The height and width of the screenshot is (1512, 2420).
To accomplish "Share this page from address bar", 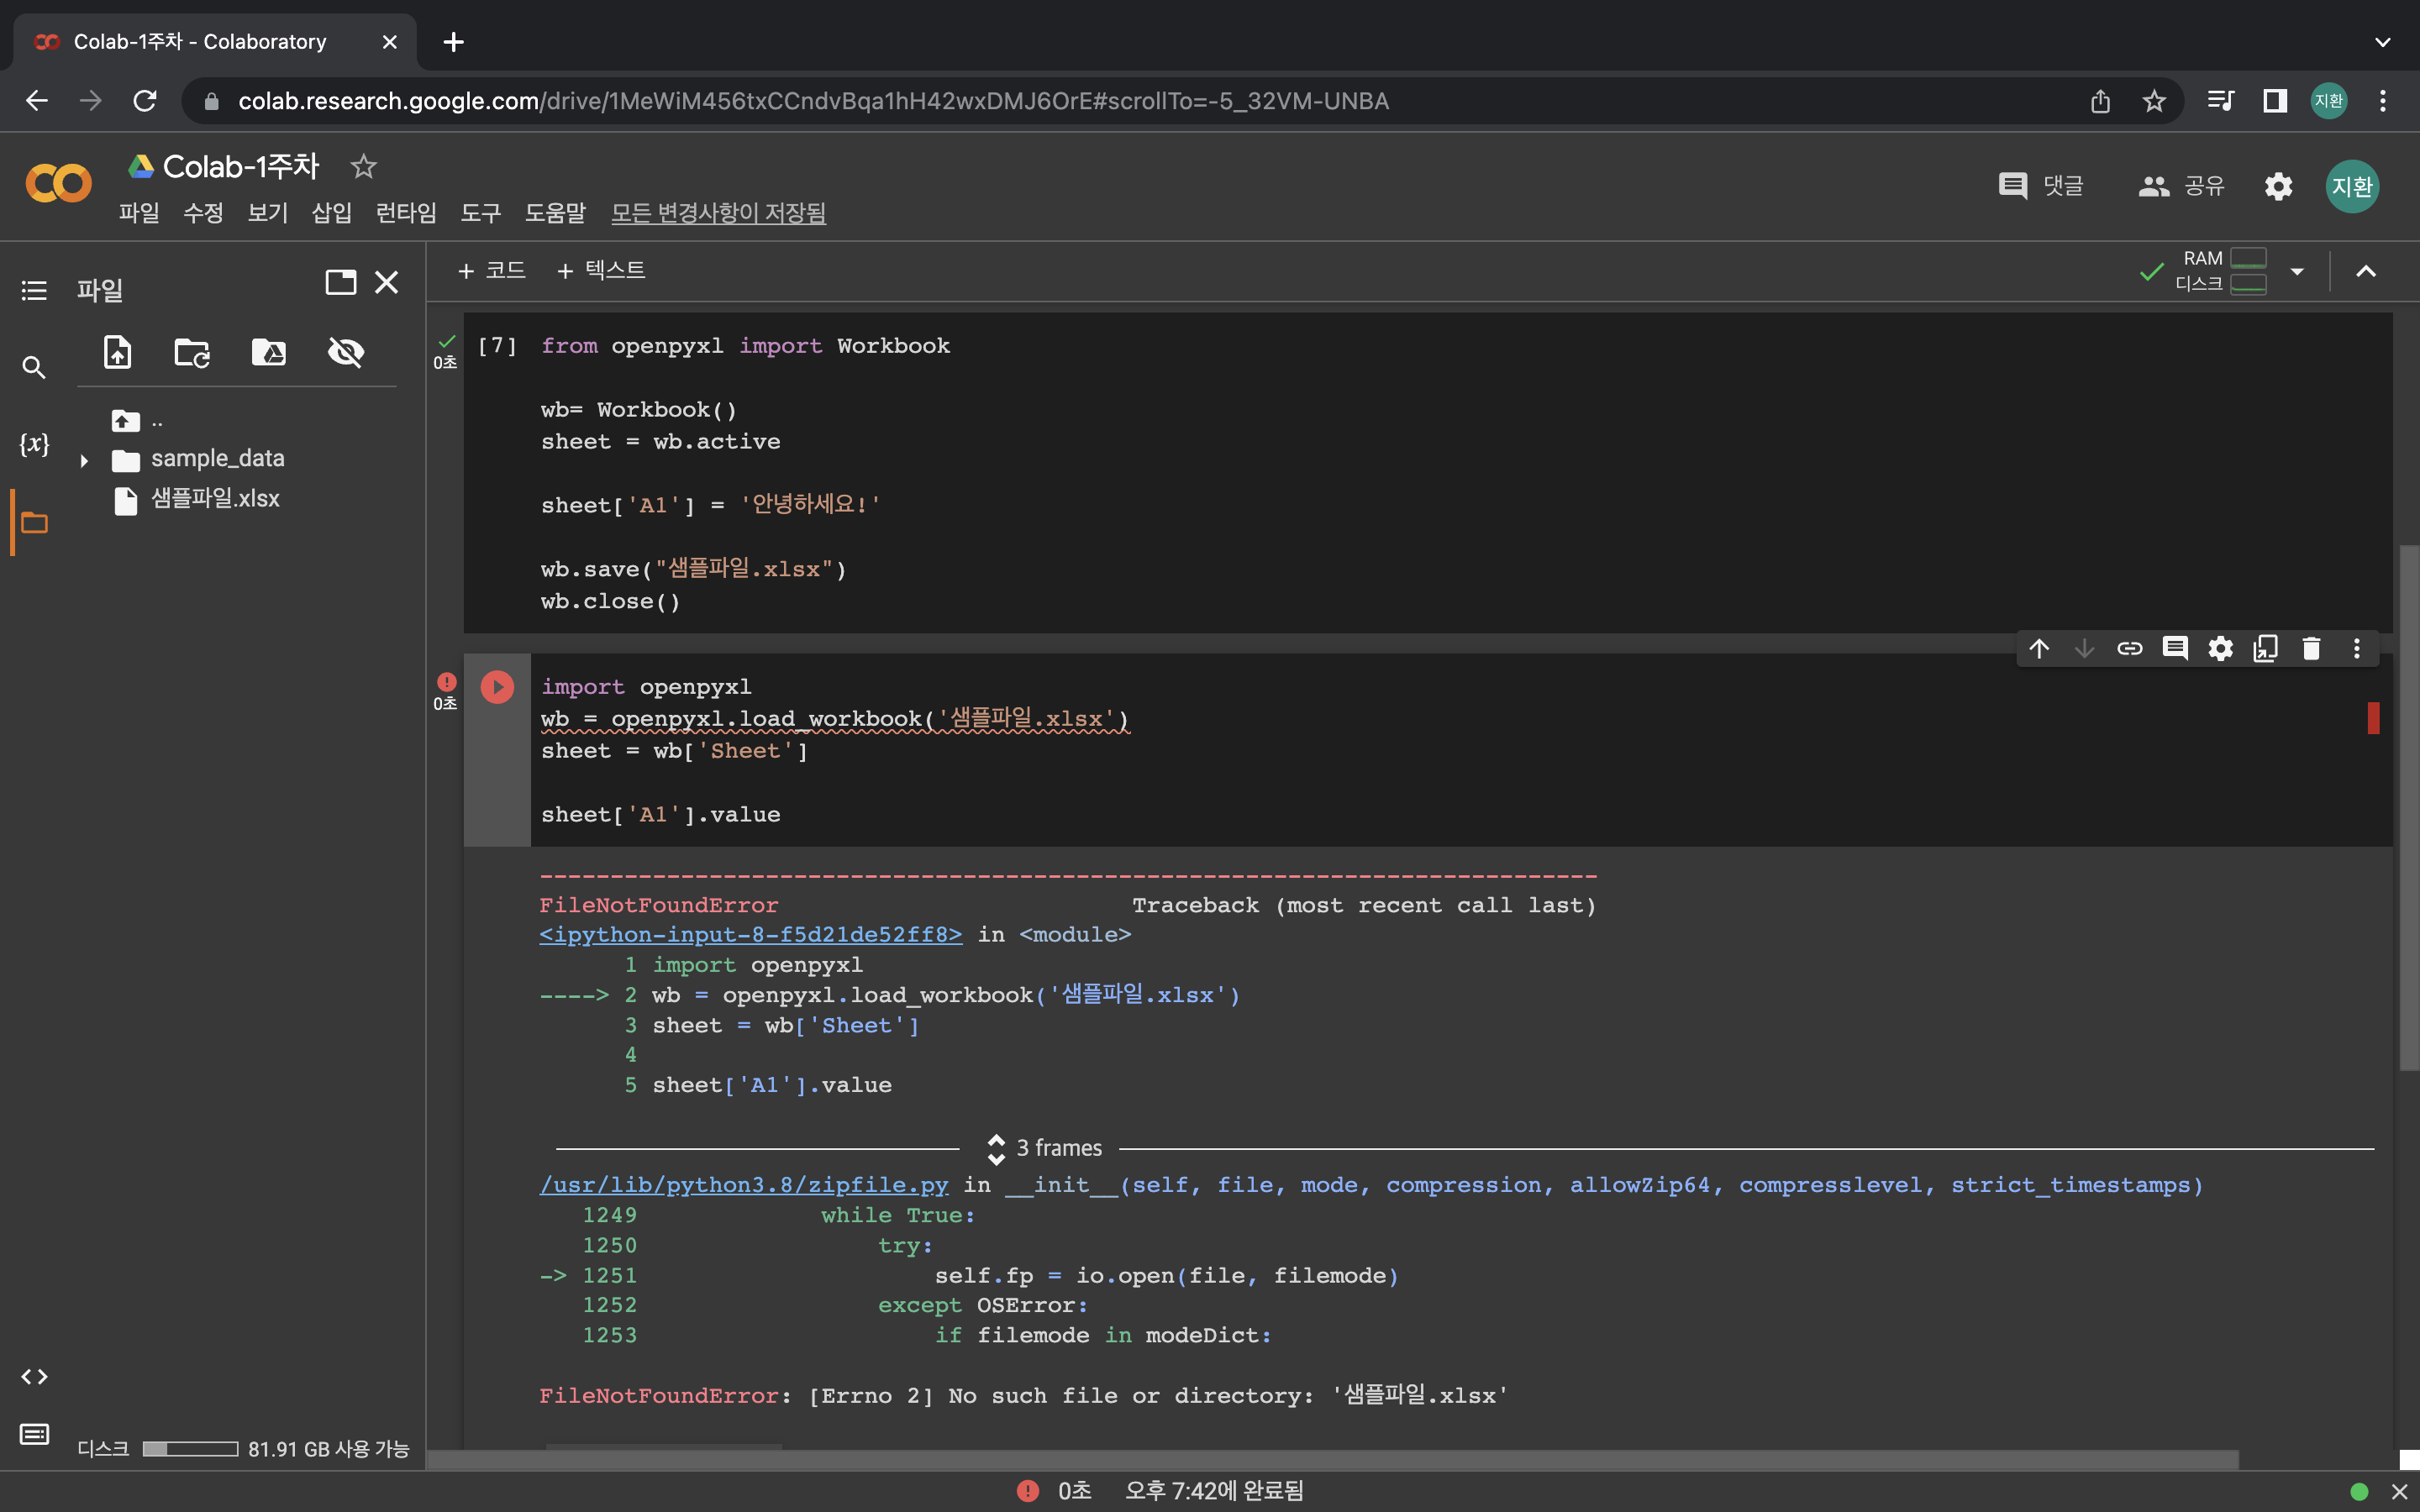I will 2100,101.
